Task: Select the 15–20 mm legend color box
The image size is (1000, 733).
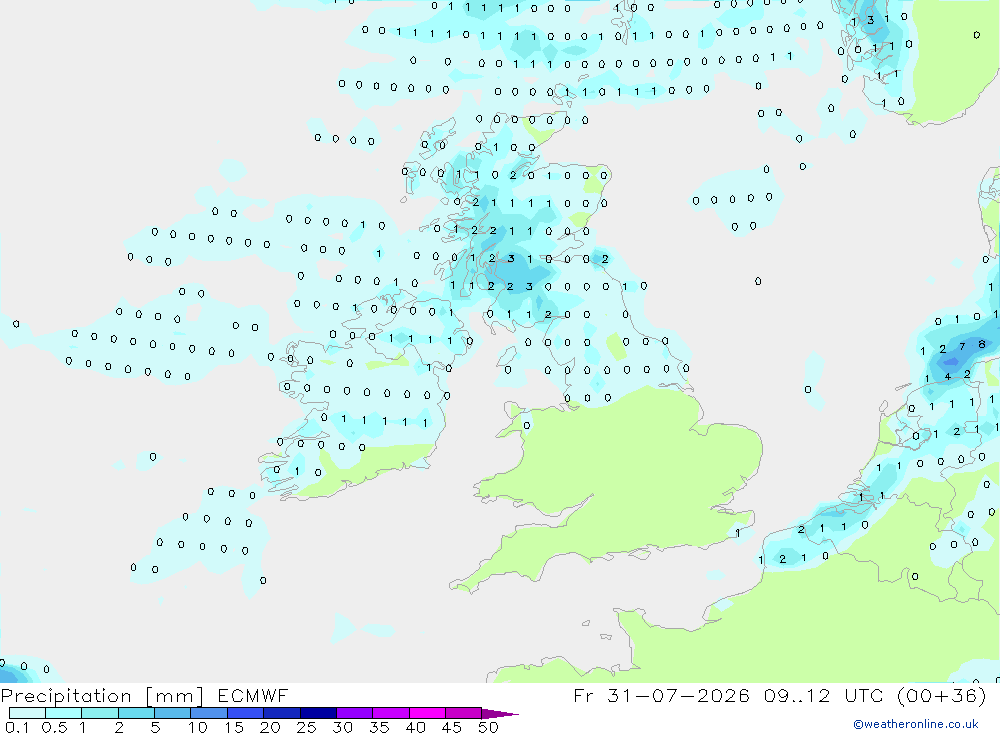Action: 245,713
